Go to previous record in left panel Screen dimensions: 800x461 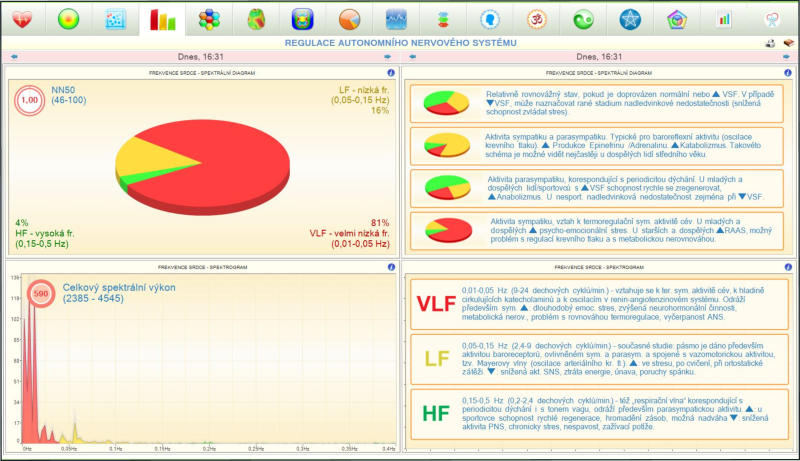pos(11,58)
